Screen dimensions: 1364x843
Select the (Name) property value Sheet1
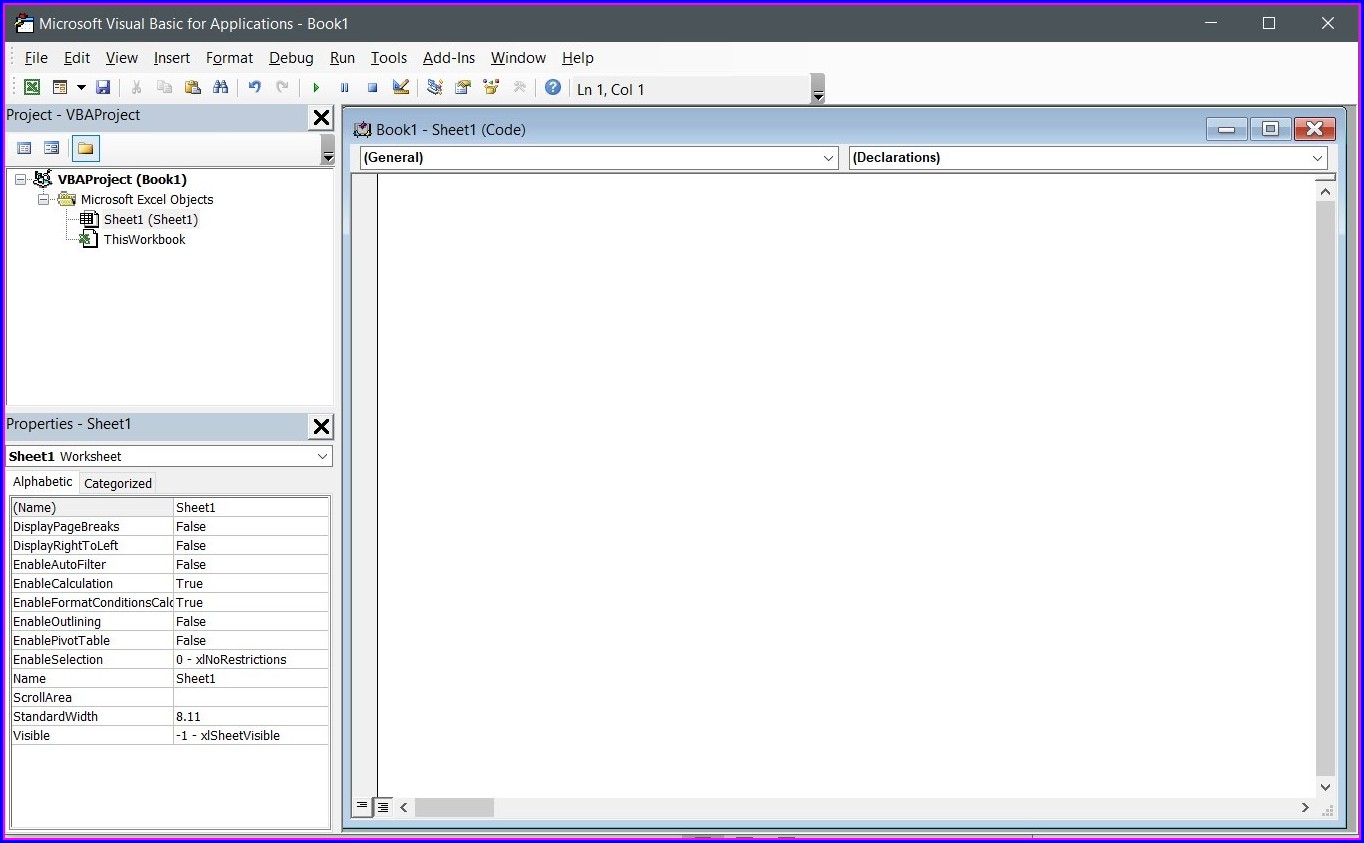point(251,507)
